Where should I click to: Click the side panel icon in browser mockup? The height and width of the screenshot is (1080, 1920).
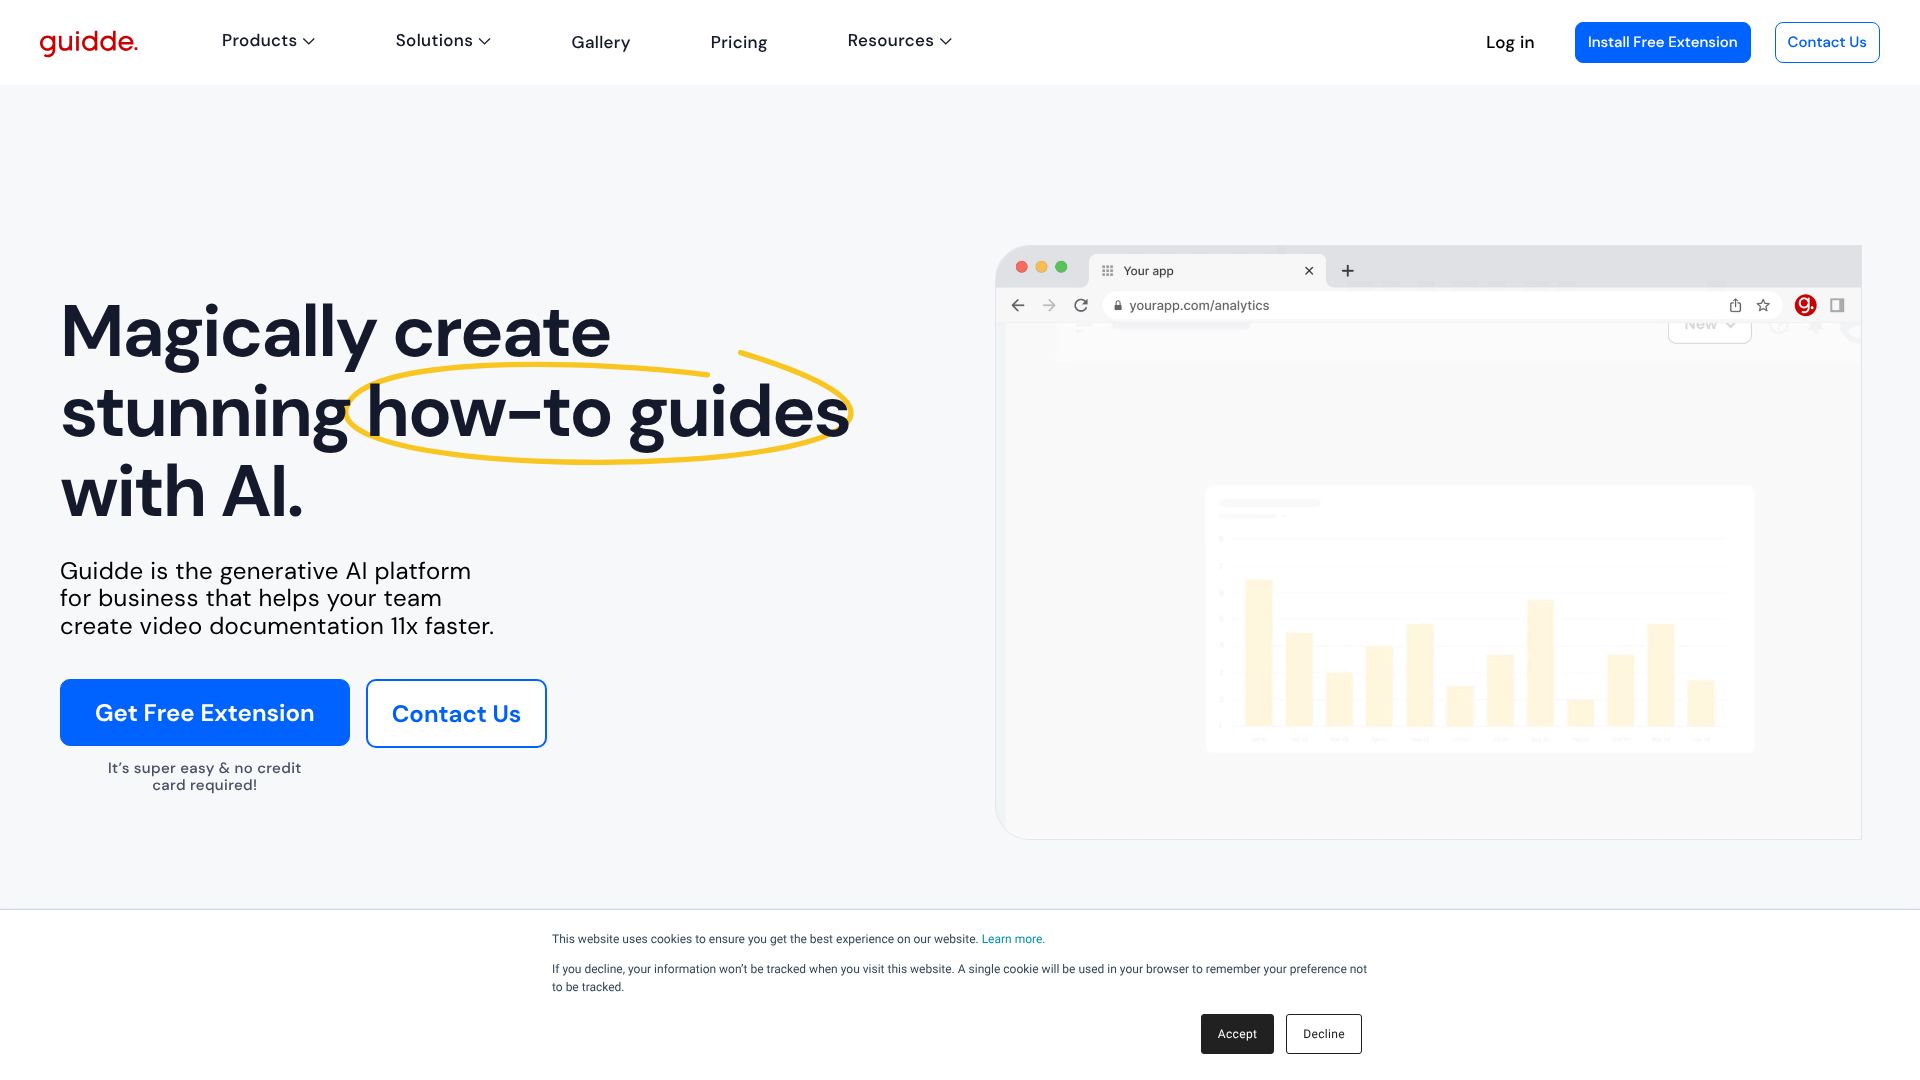tap(1837, 306)
